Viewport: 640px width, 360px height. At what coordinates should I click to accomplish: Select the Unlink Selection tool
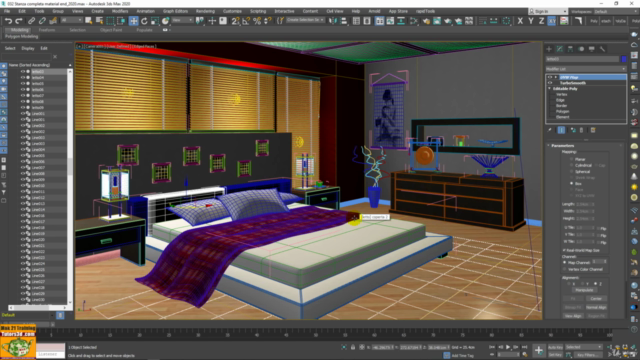pyautogui.click(x=42, y=20)
